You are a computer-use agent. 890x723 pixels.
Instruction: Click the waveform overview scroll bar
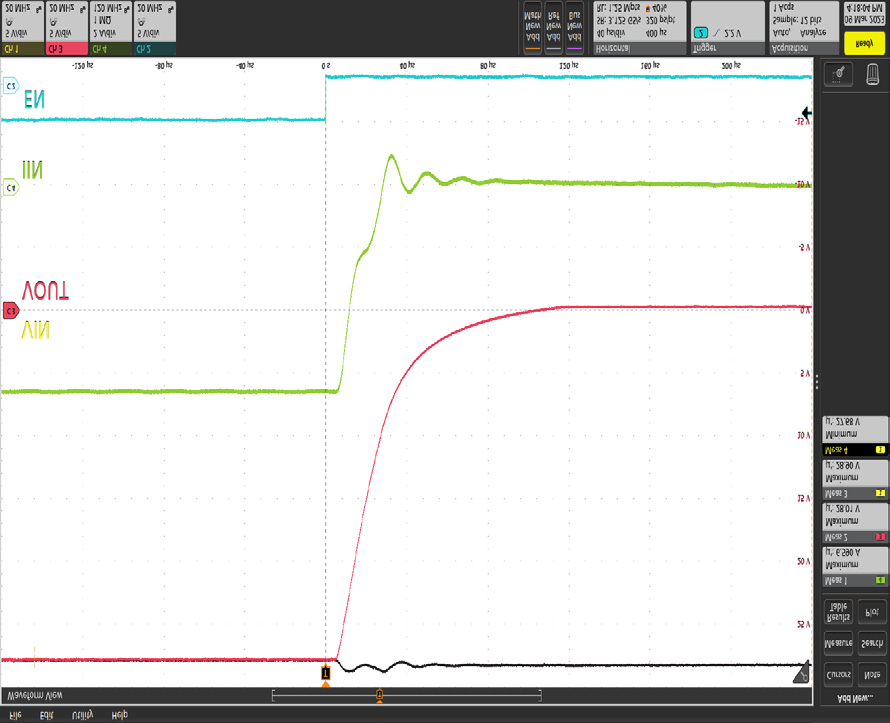[x=406, y=695]
